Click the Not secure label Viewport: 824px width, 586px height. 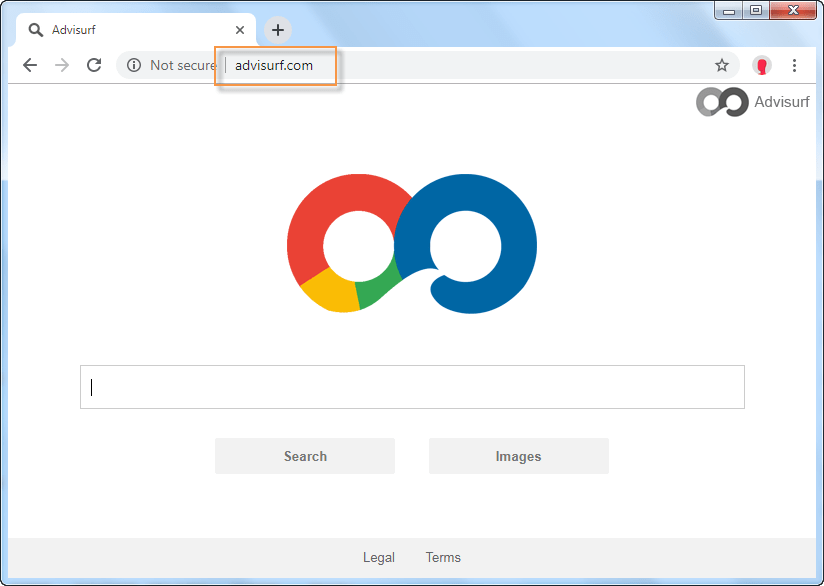point(183,65)
